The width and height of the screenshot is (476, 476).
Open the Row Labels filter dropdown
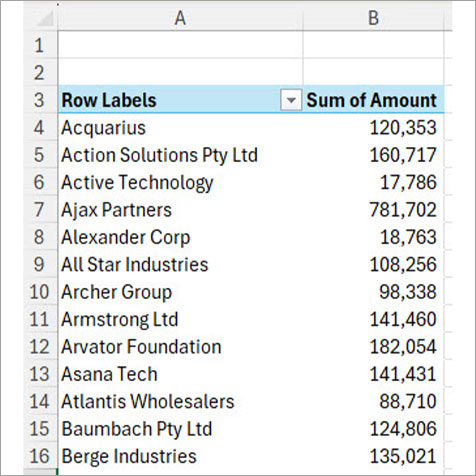pyautogui.click(x=291, y=100)
